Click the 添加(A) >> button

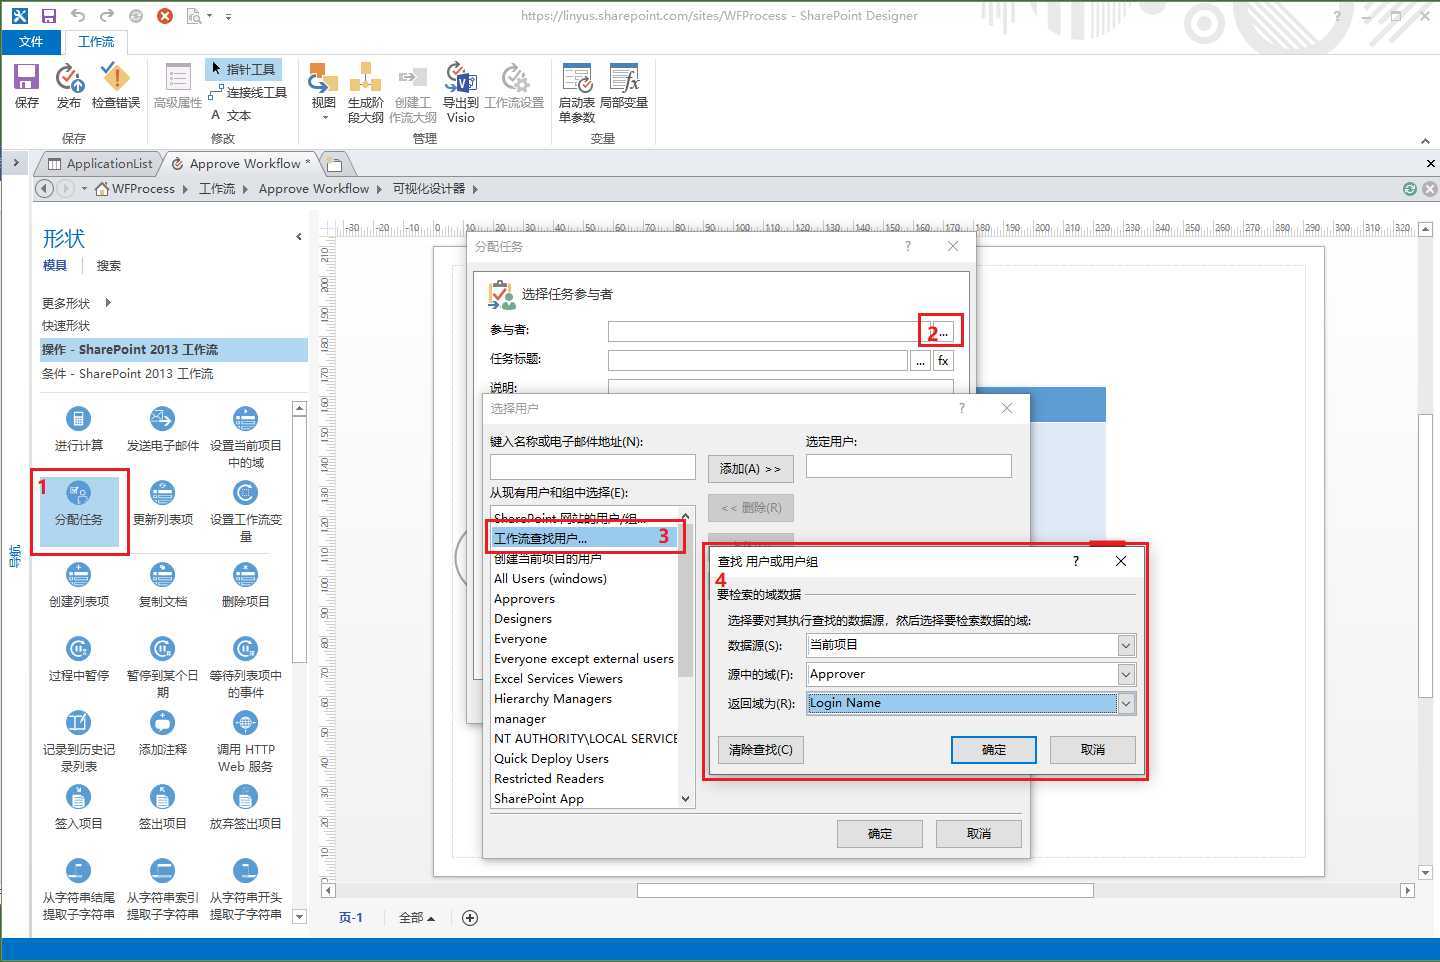pyautogui.click(x=750, y=468)
